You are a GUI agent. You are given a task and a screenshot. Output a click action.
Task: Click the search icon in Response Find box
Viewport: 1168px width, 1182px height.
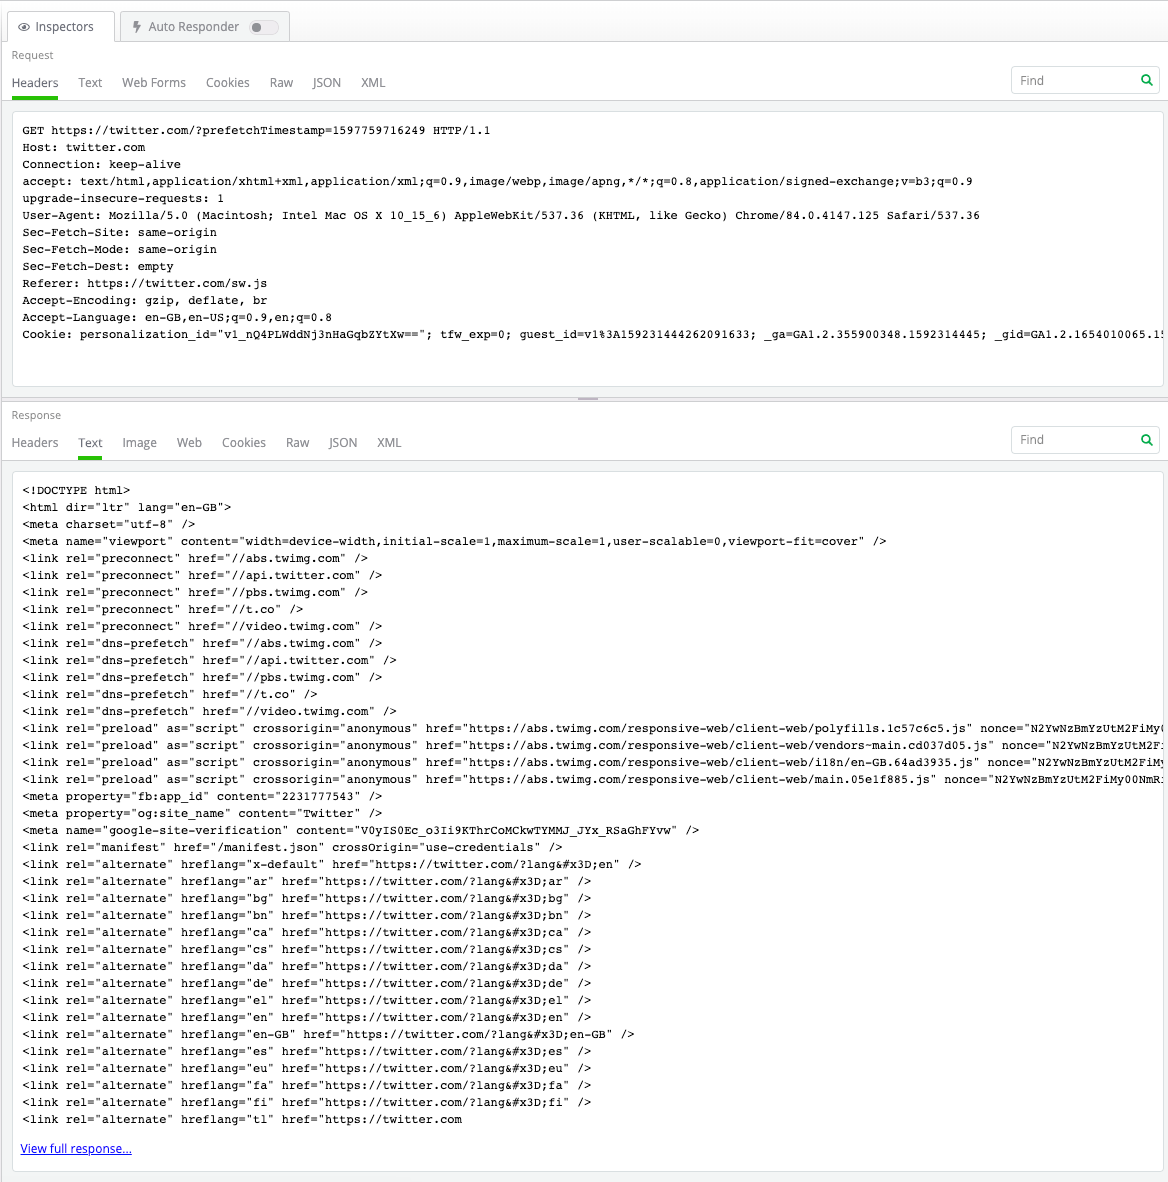coord(1146,439)
